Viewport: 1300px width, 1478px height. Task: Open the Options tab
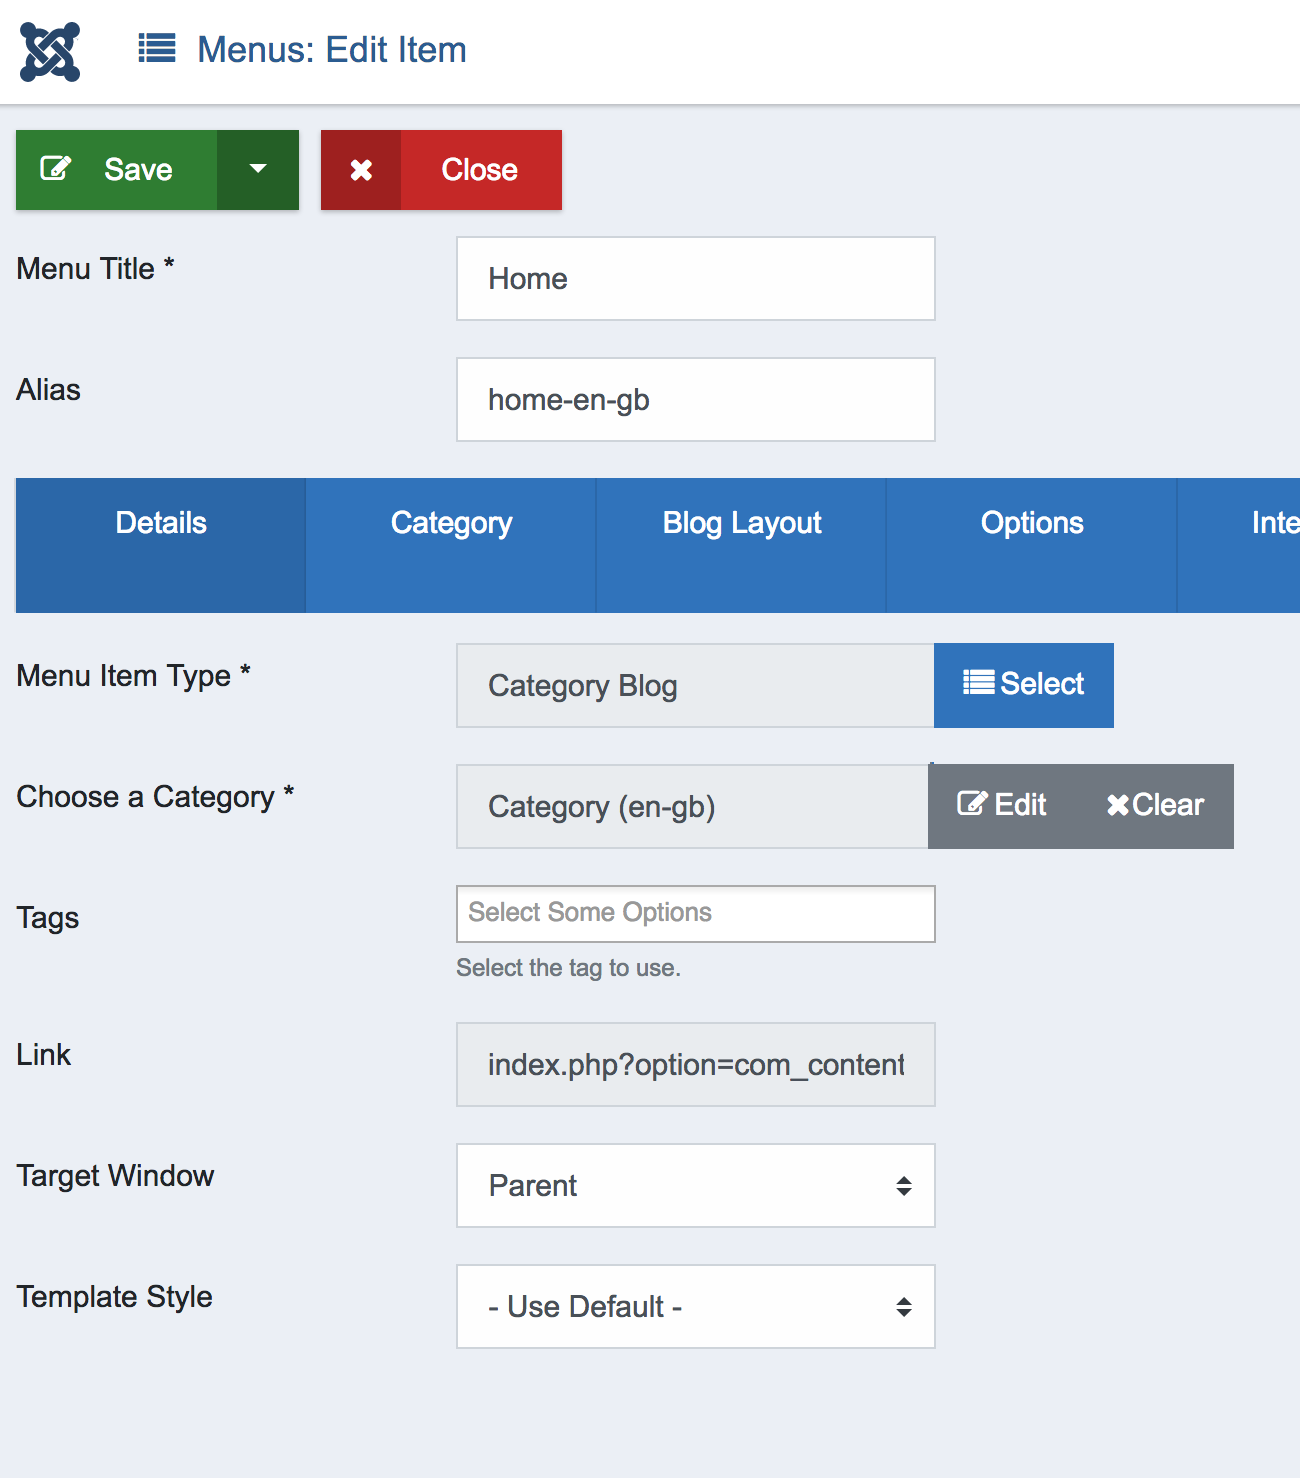coord(1032,545)
